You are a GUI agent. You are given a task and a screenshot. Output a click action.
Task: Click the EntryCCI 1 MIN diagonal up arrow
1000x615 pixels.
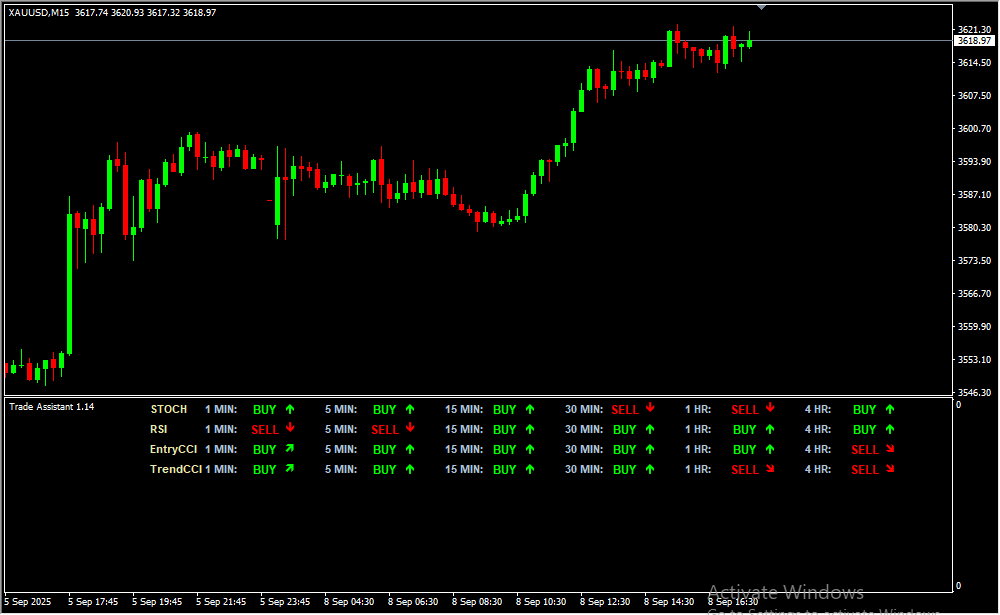tap(290, 449)
